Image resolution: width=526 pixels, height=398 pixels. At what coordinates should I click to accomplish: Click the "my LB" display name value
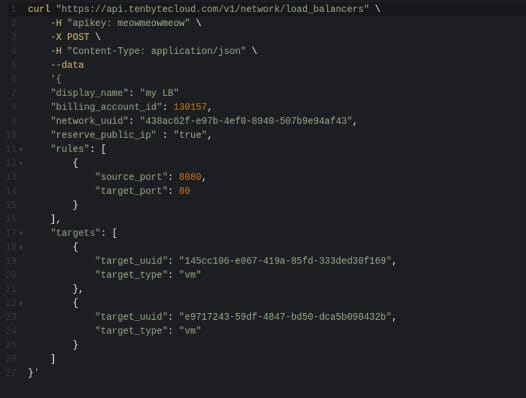click(159, 93)
